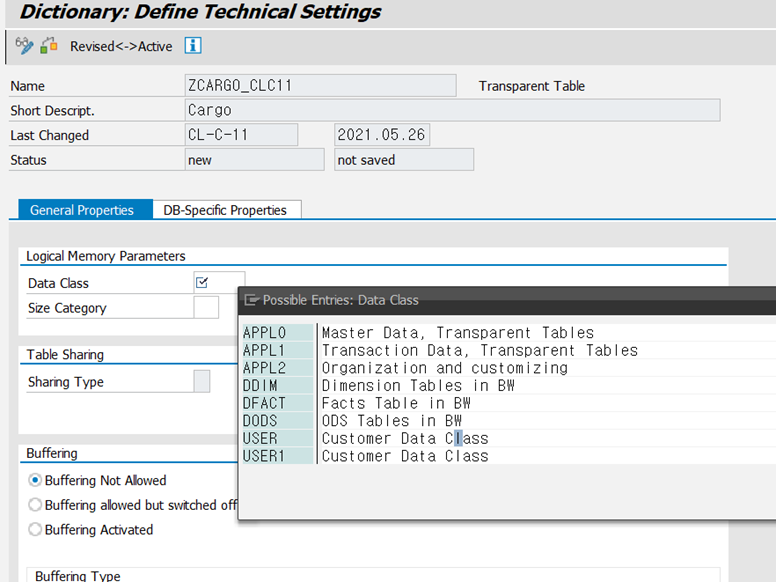Click the Last Changed user field CL-C-11
The image size is (776, 582).
[242, 135]
